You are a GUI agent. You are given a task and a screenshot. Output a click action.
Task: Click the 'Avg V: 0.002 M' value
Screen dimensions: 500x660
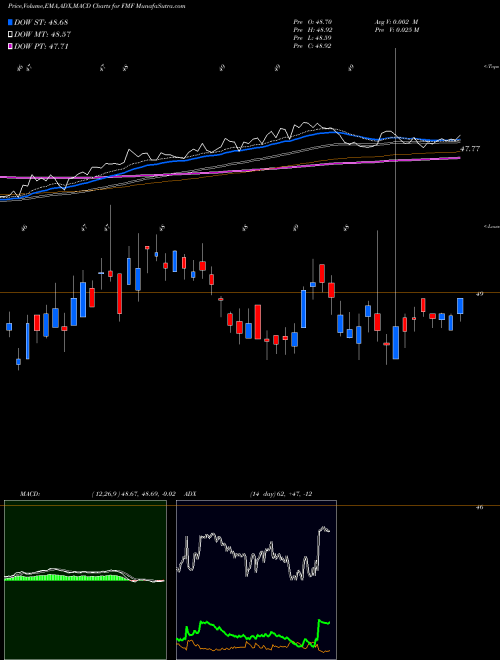pyautogui.click(x=396, y=22)
